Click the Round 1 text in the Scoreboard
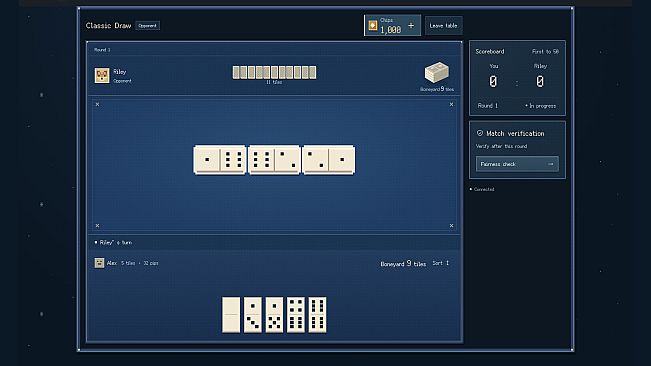Viewport: 651px width, 366px height. pyautogui.click(x=487, y=106)
